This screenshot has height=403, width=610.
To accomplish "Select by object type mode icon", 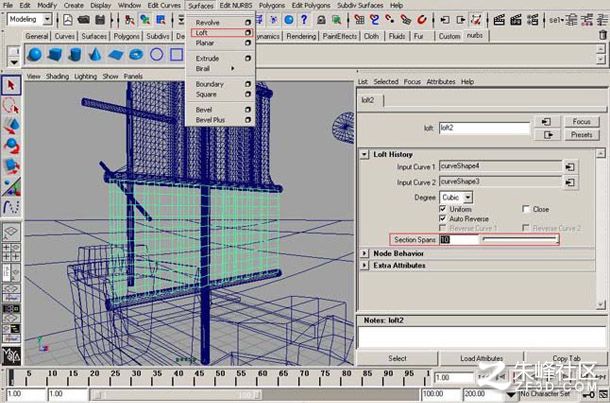I will pos(145,19).
